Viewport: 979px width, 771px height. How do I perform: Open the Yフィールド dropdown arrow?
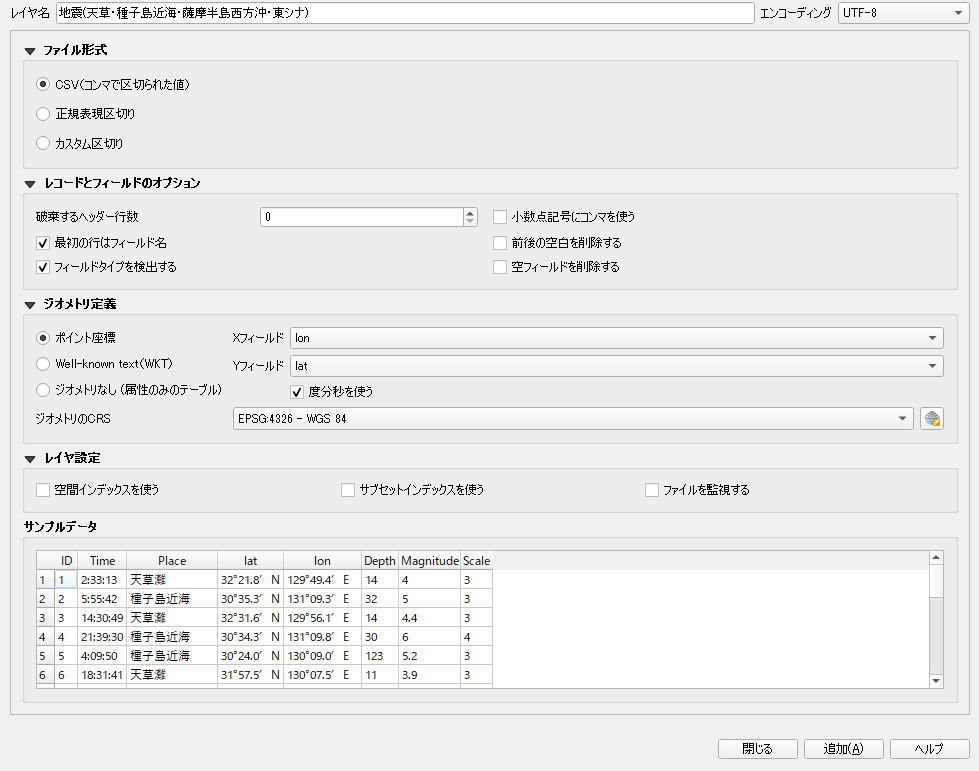tap(931, 366)
